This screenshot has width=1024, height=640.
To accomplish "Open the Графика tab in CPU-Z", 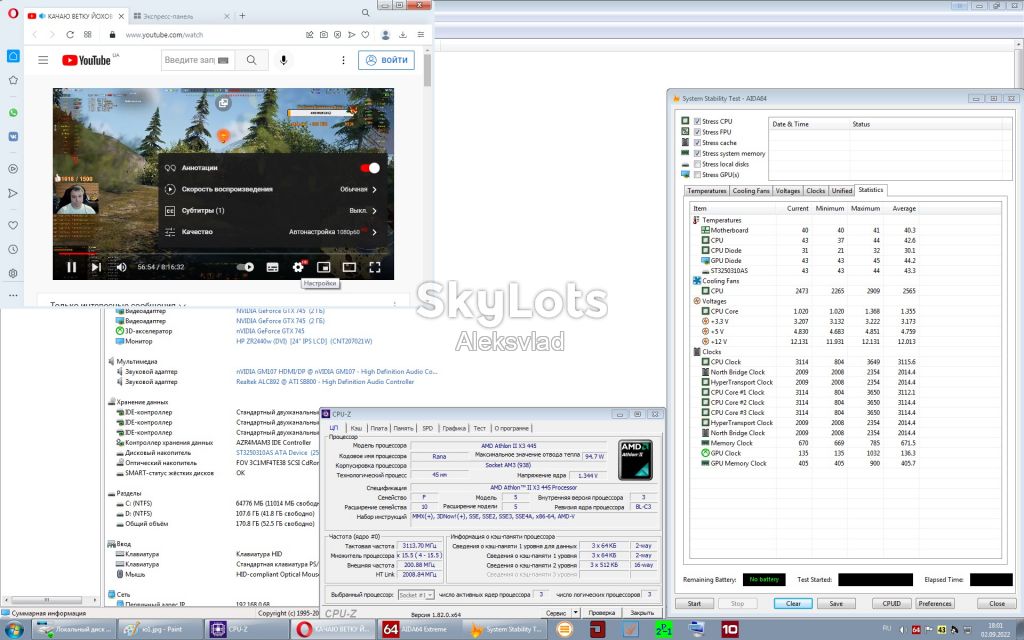I will [454, 428].
